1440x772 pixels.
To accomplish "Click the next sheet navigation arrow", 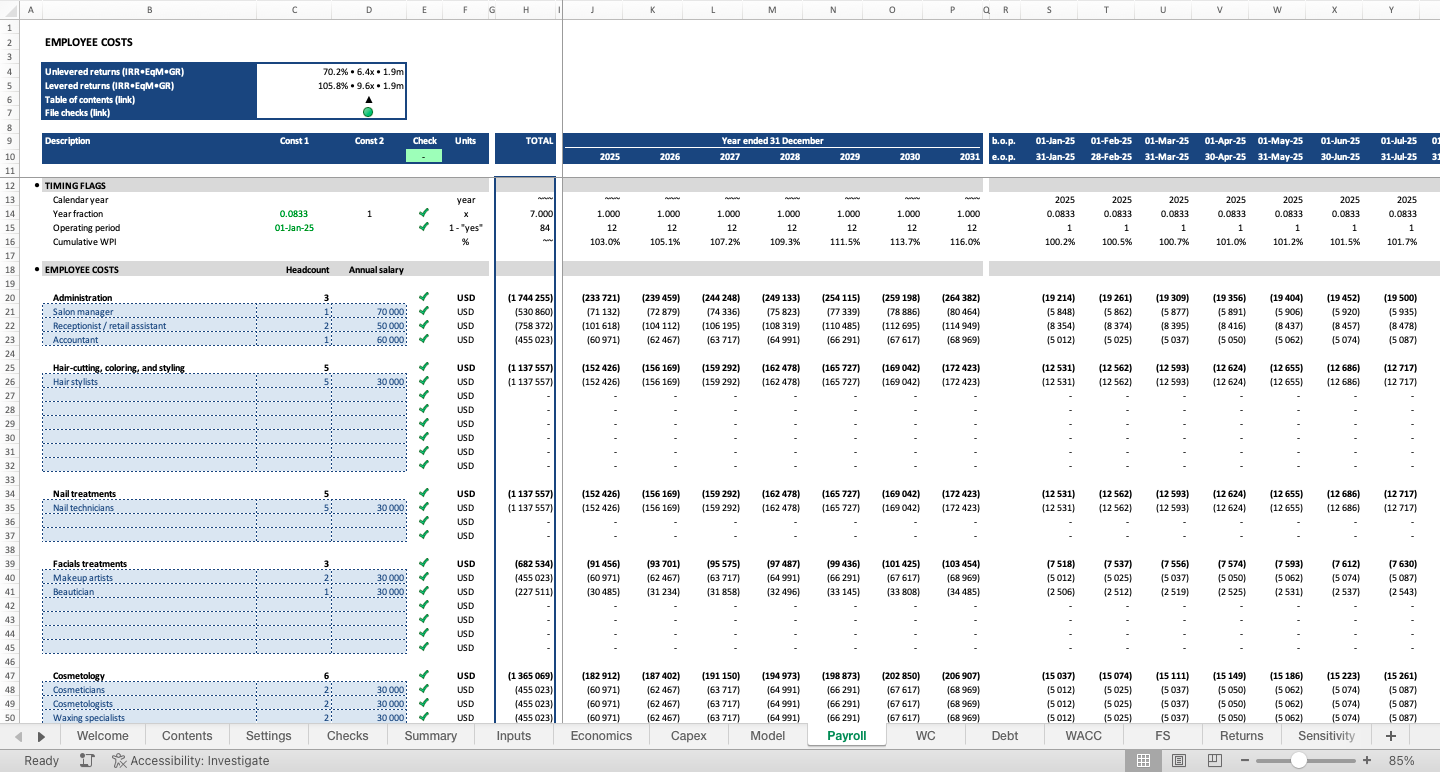I will click(41, 736).
